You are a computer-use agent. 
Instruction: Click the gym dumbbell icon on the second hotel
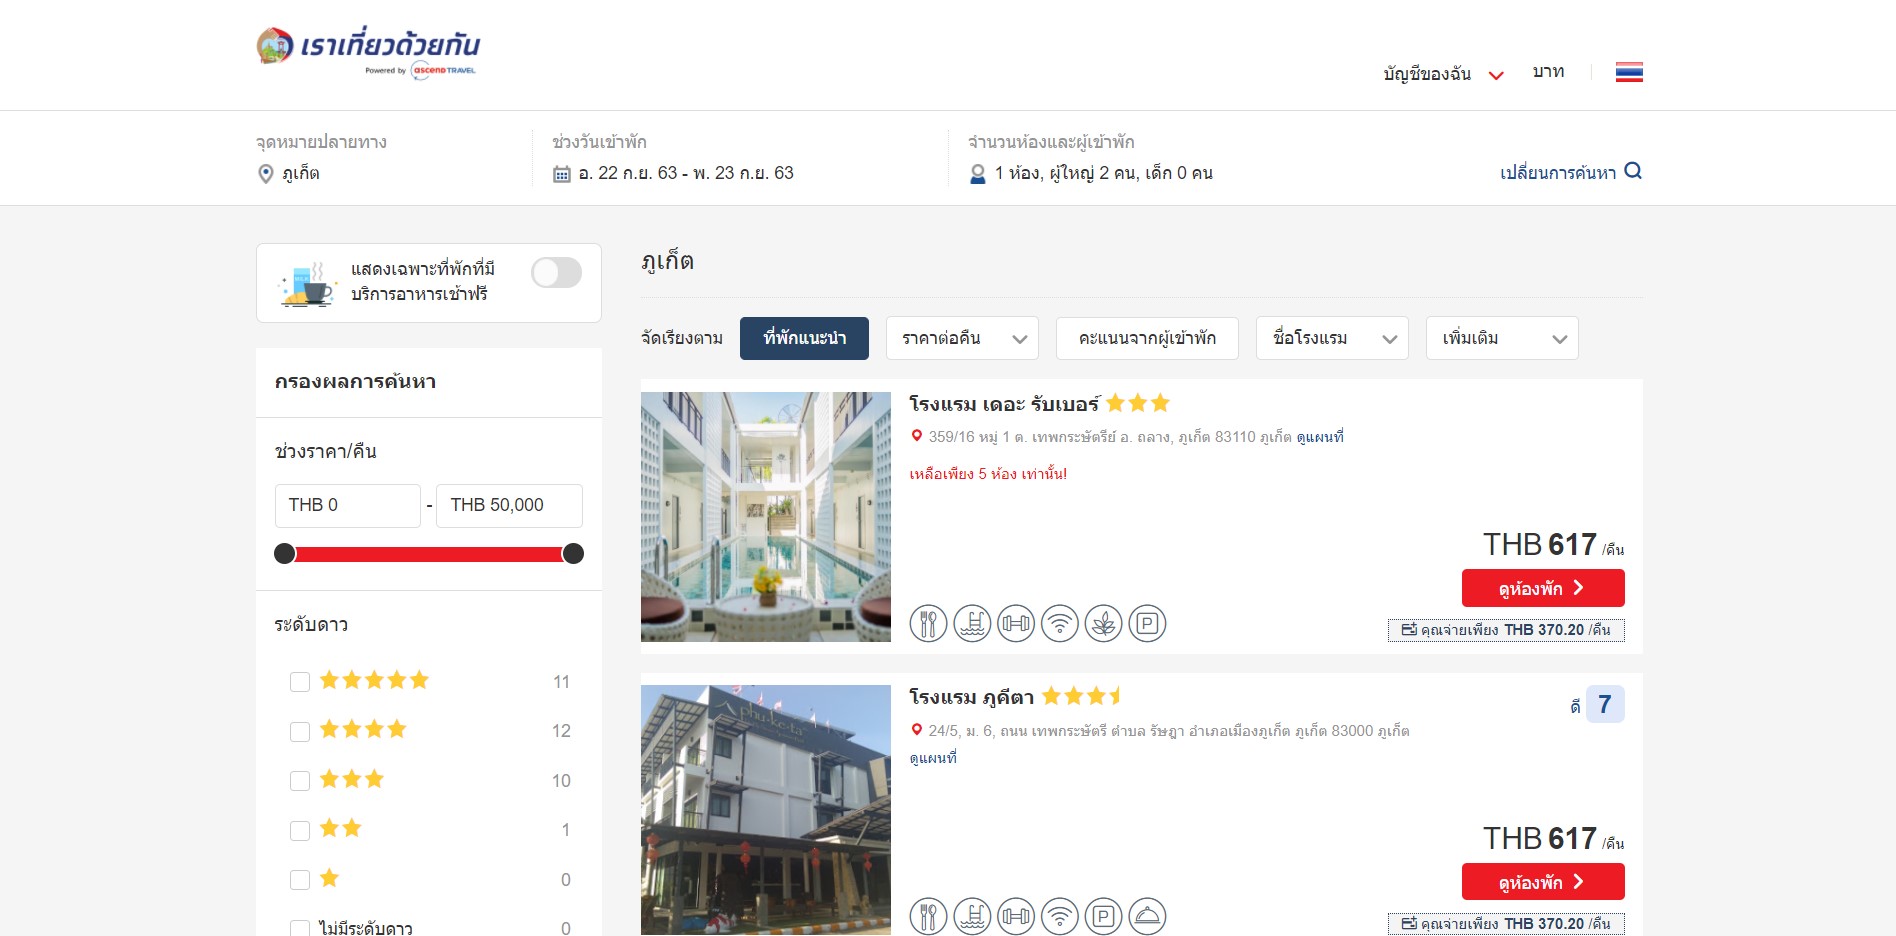pos(1016,917)
